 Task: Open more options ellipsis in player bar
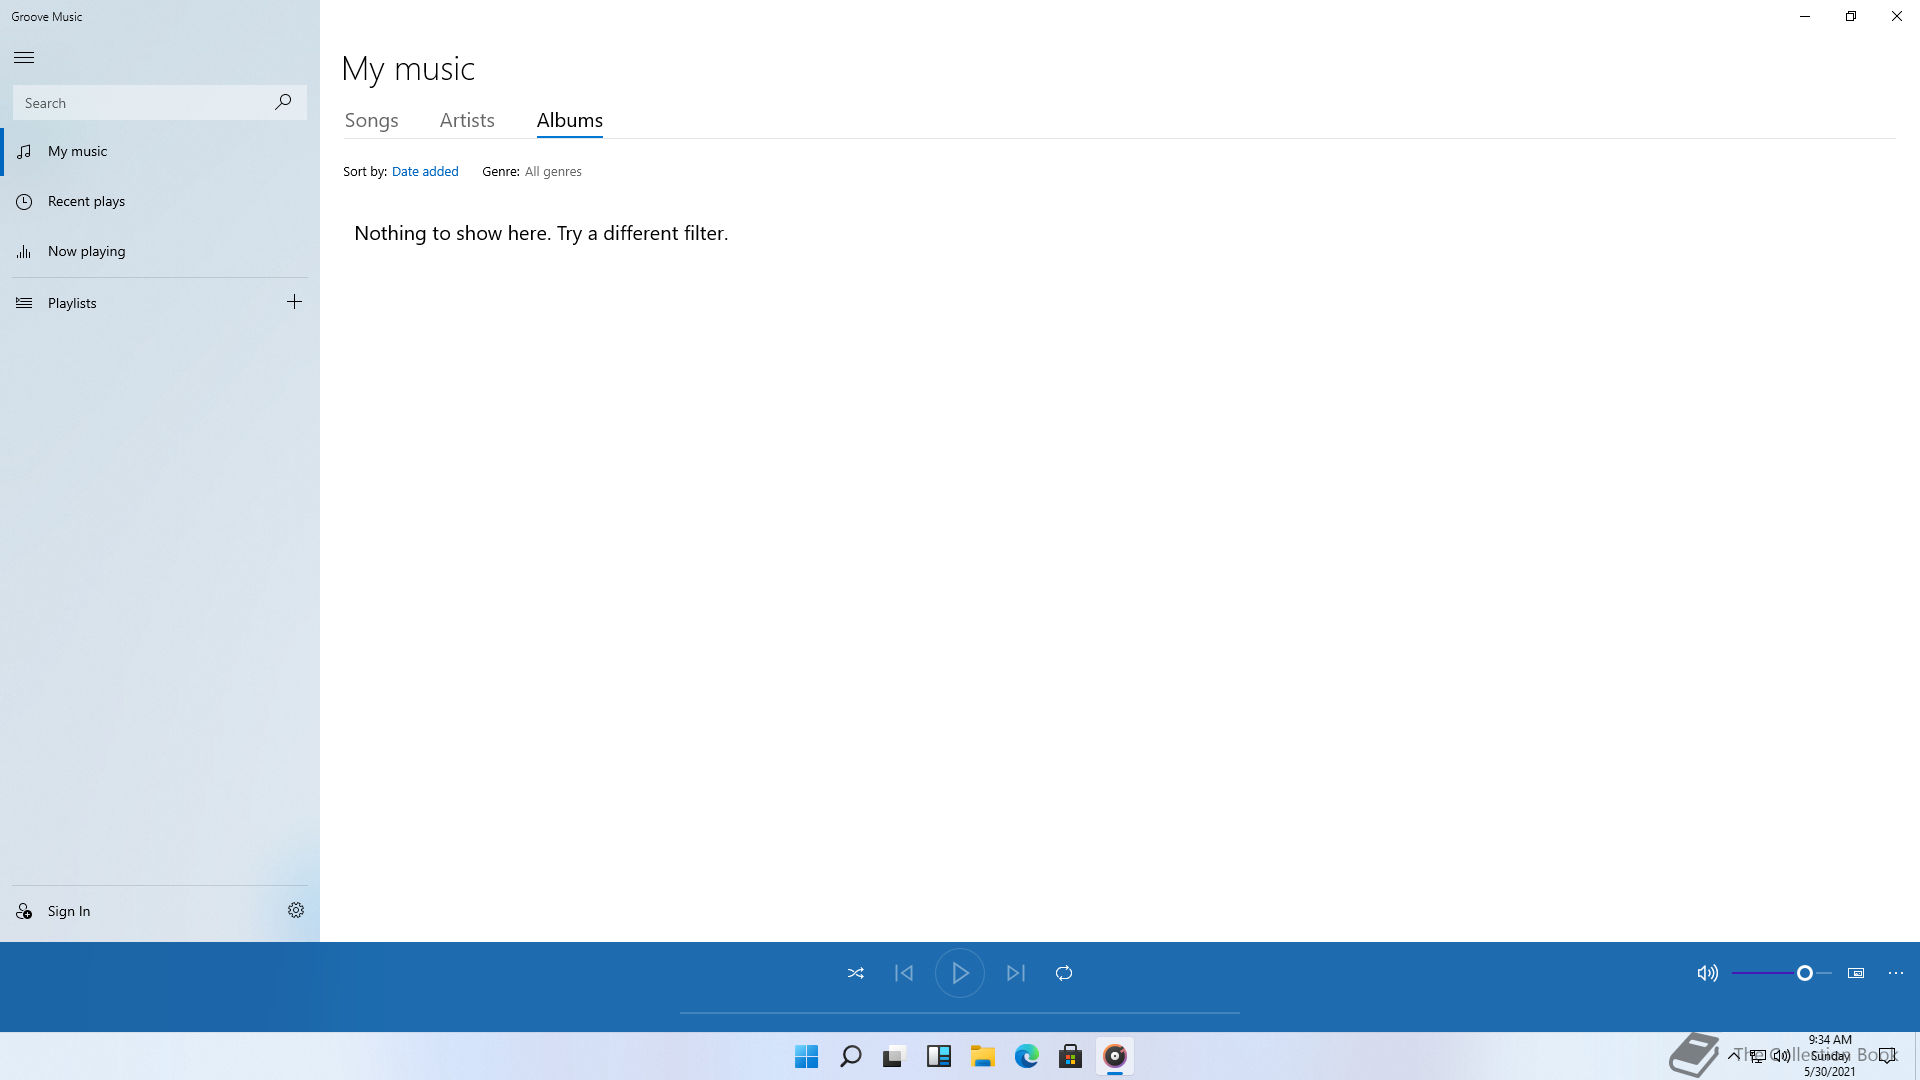pos(1896,973)
